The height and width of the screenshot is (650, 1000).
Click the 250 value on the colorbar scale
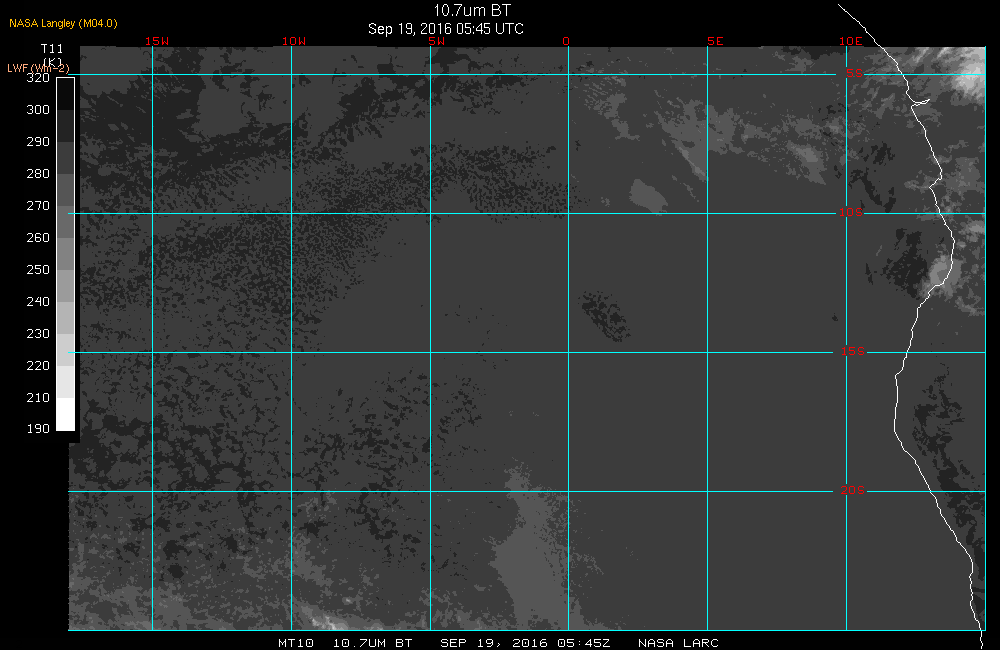pos(38,269)
